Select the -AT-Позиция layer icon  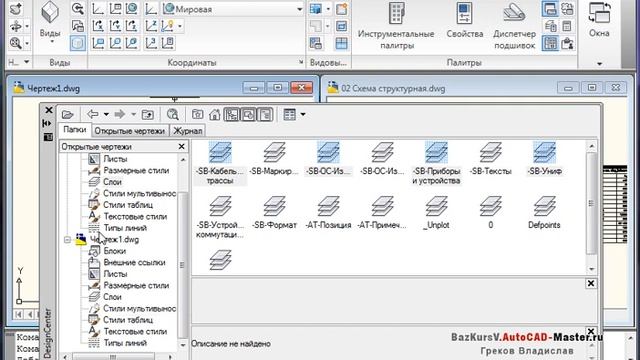[328, 206]
